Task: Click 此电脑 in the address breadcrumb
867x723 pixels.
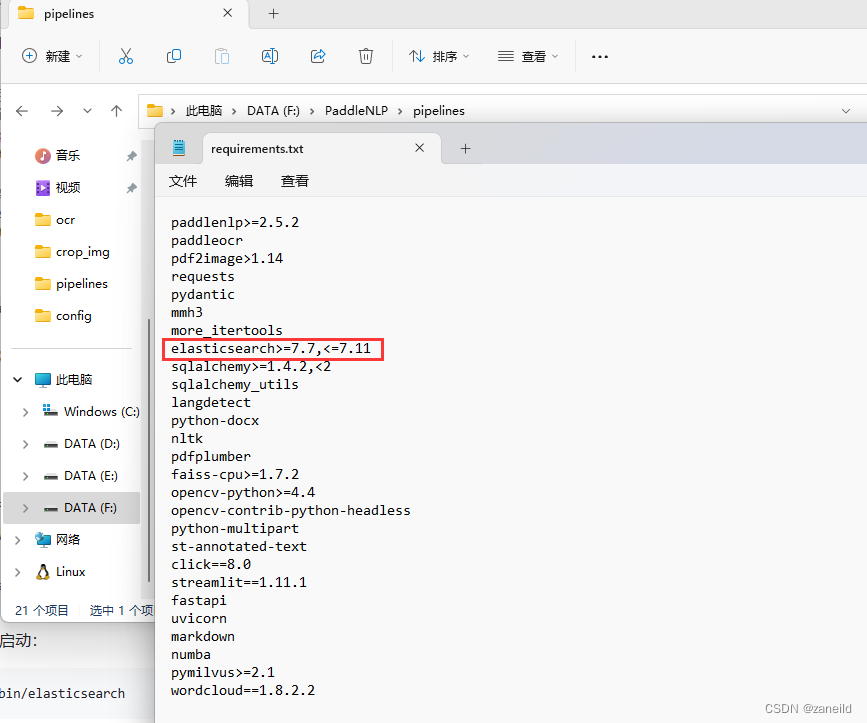Action: coord(203,111)
